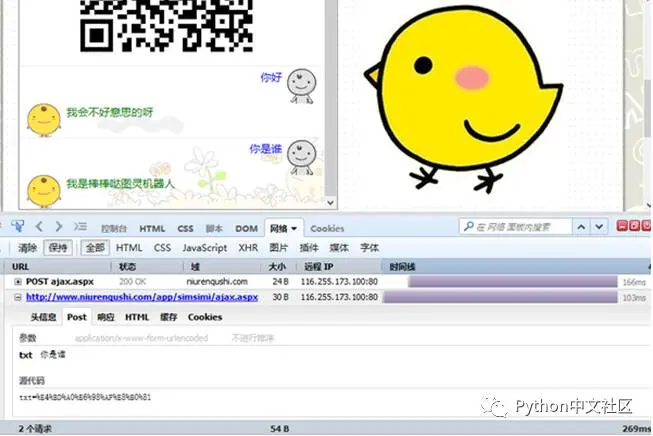
Task: Go forward with the right arrow icon
Action: (59, 227)
